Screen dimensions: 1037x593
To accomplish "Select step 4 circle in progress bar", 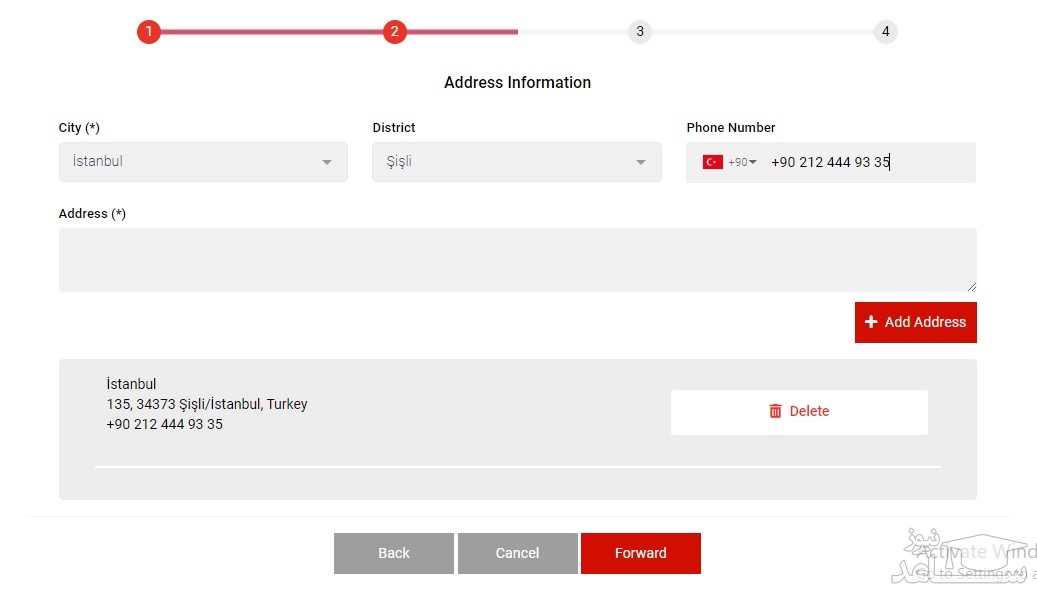I will click(886, 32).
